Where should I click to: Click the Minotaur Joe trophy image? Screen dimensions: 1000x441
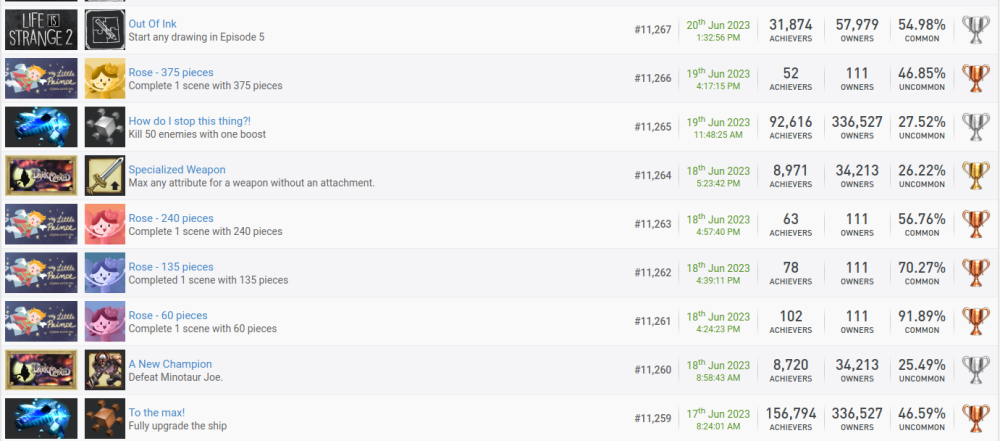click(x=105, y=369)
